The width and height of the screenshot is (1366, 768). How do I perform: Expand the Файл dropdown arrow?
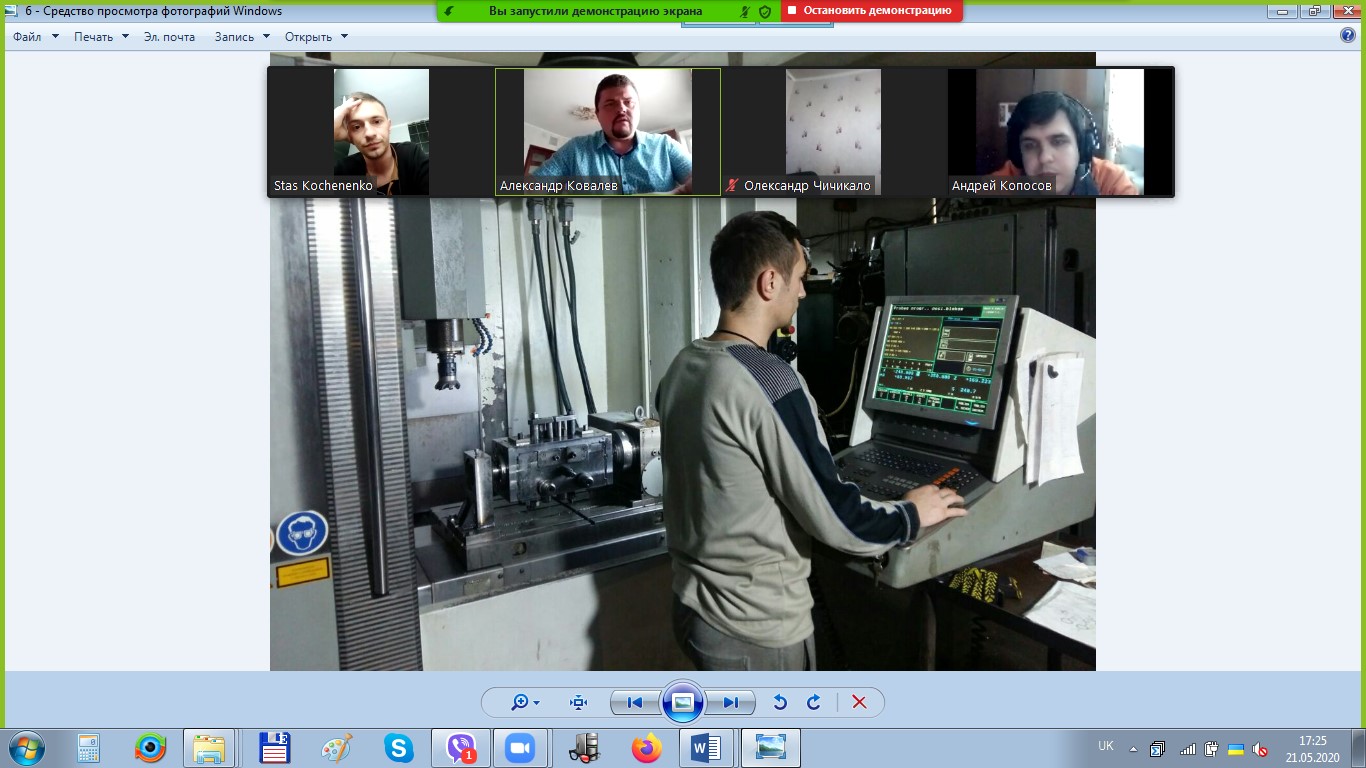pos(55,37)
